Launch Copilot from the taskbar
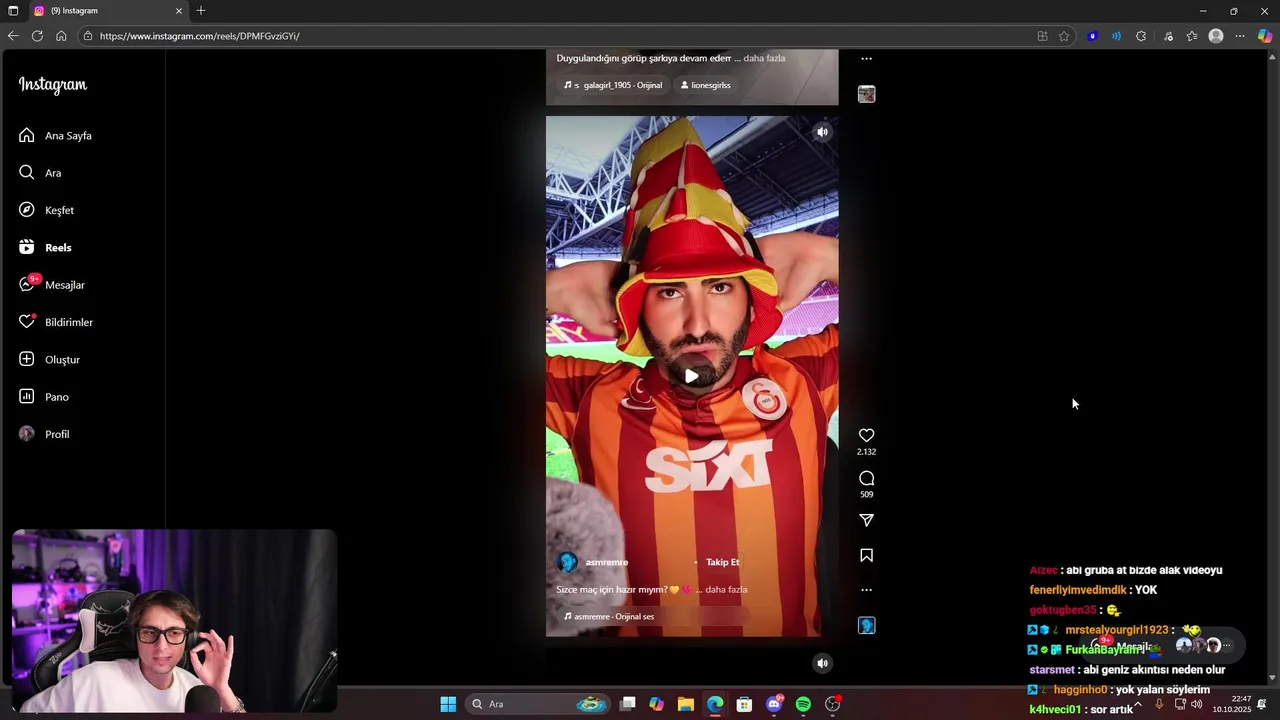This screenshot has width=1280, height=720. coord(656,704)
